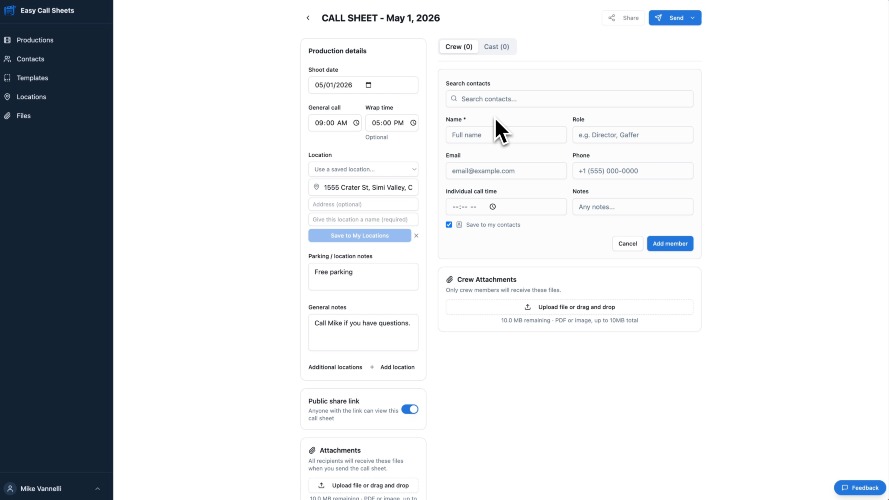Click the Role input field
Image resolution: width=889 pixels, height=500 pixels.
coord(633,135)
